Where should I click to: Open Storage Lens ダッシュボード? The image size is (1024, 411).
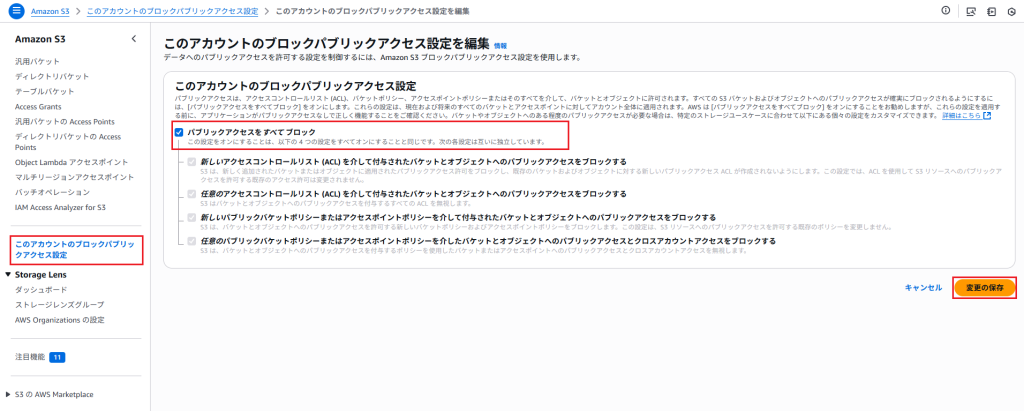click(x=41, y=289)
